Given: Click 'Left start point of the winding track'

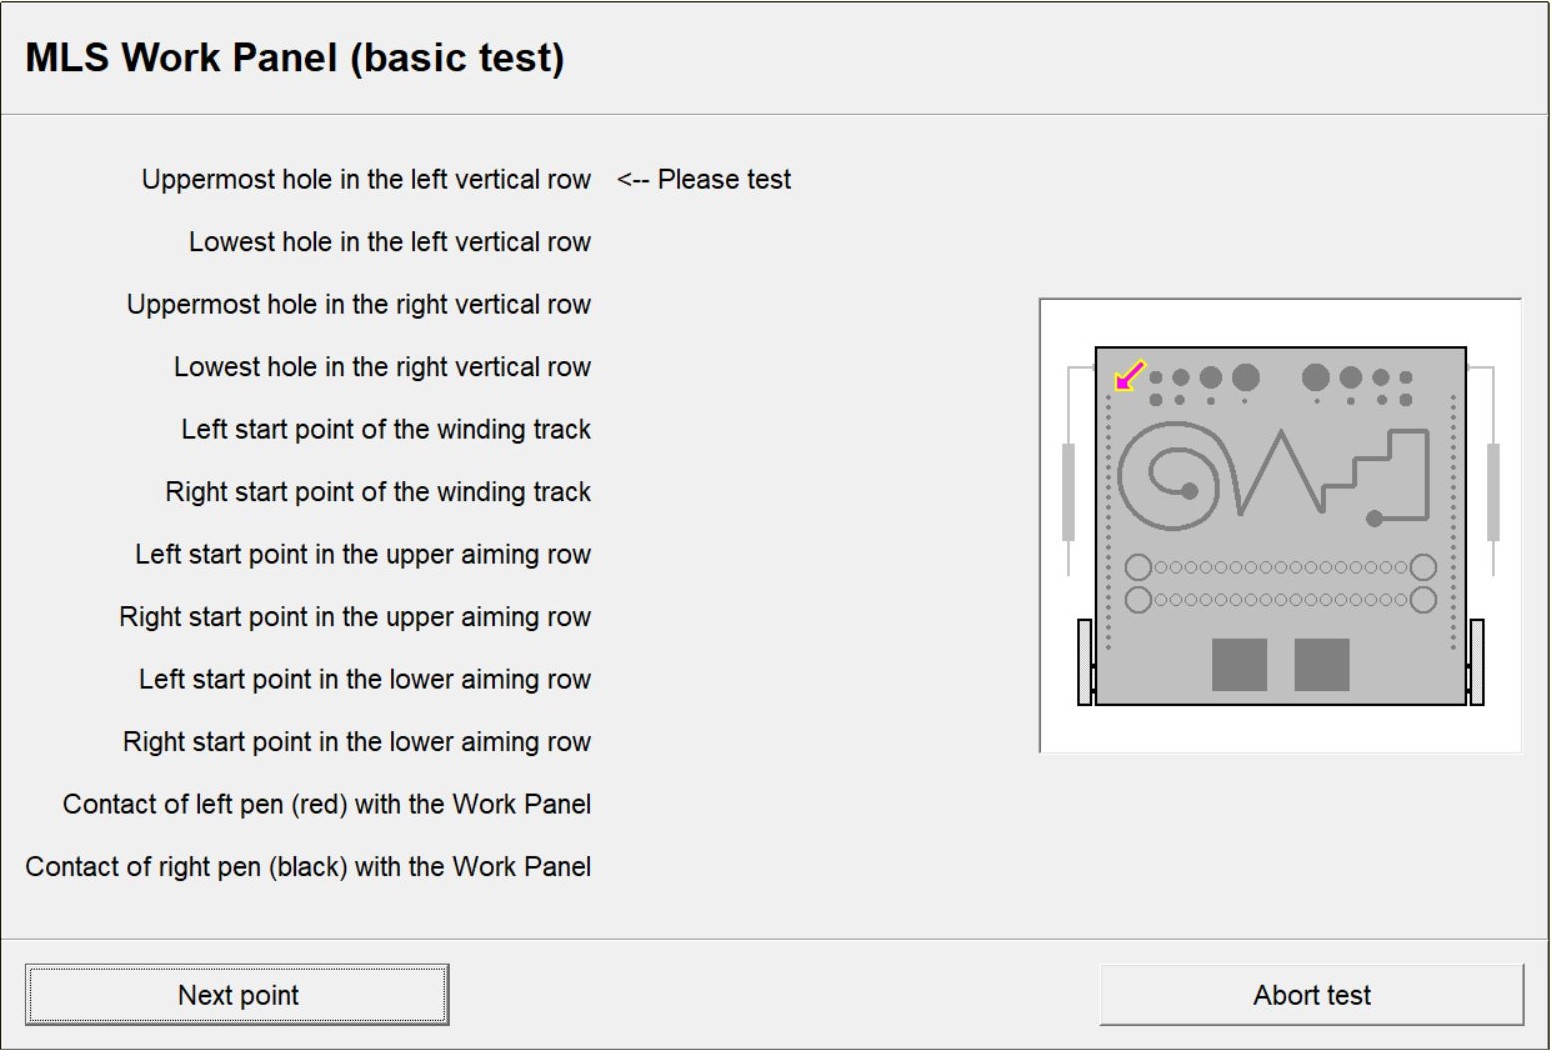Looking at the screenshot, I should coord(386,430).
